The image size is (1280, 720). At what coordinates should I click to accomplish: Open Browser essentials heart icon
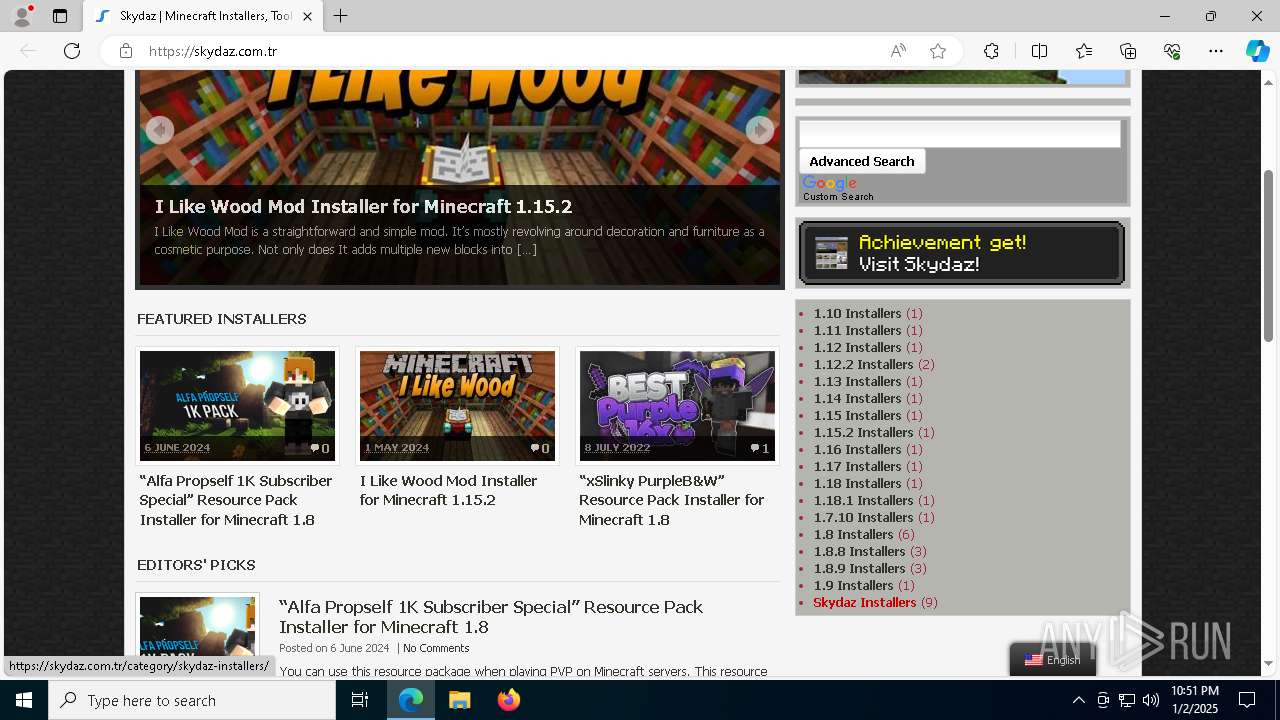(1172, 51)
